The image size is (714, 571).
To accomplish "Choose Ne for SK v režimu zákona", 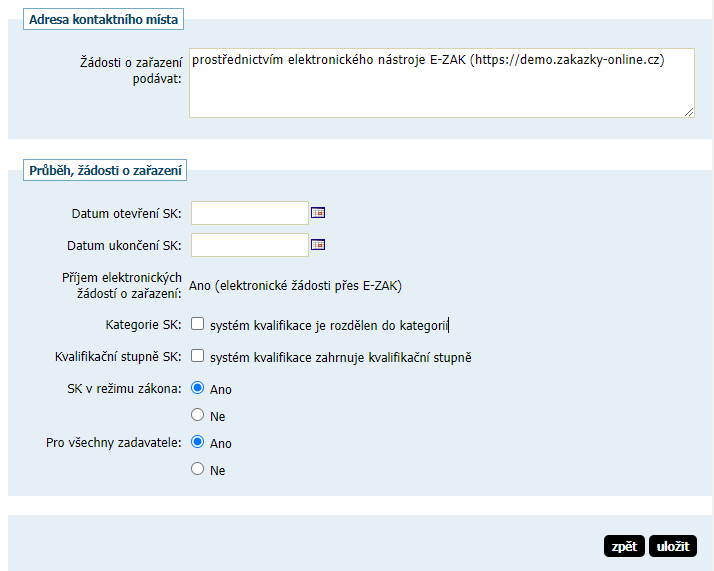I will 198,415.
